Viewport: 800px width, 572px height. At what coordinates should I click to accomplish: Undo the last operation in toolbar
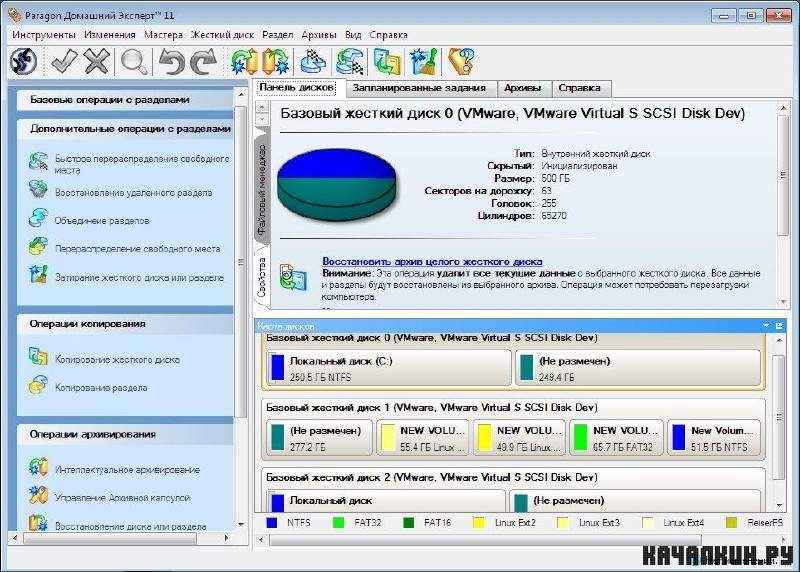[171, 62]
